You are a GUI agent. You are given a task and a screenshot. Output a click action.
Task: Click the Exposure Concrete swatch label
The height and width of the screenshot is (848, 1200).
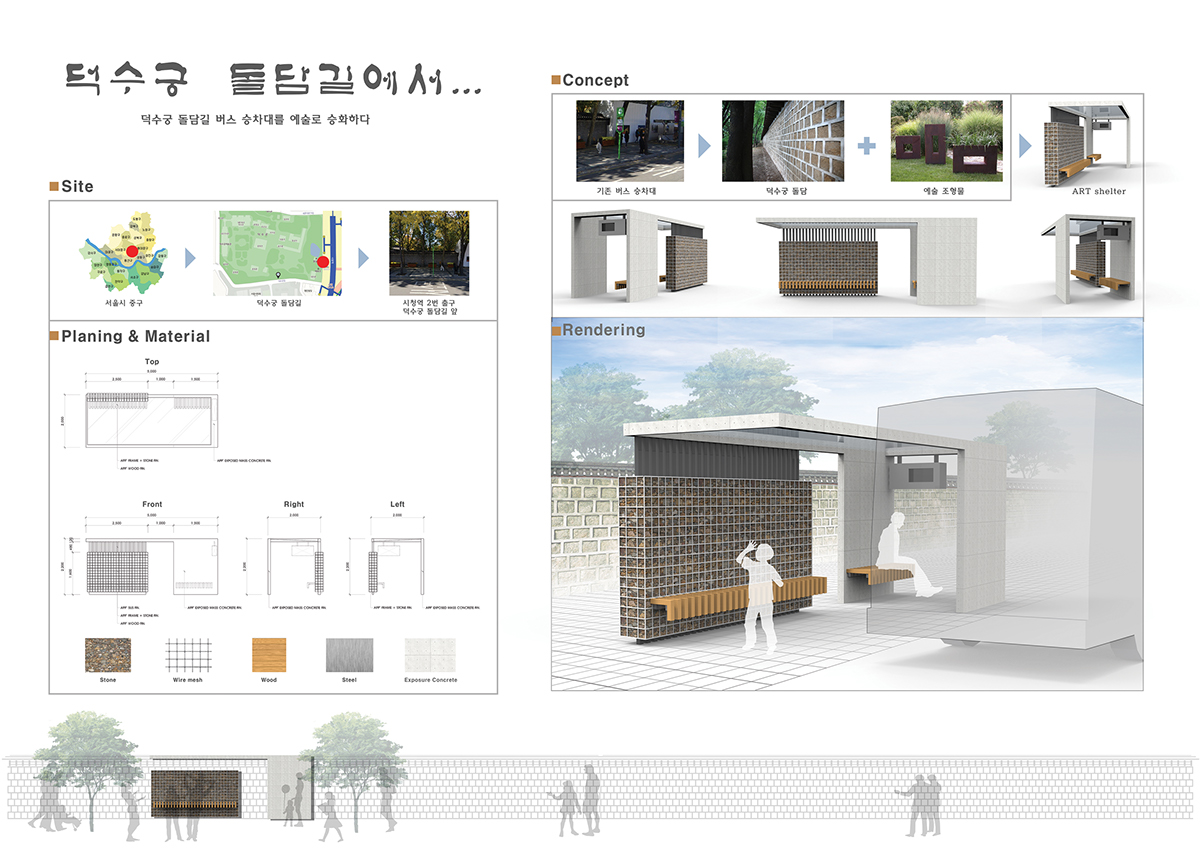(431, 680)
